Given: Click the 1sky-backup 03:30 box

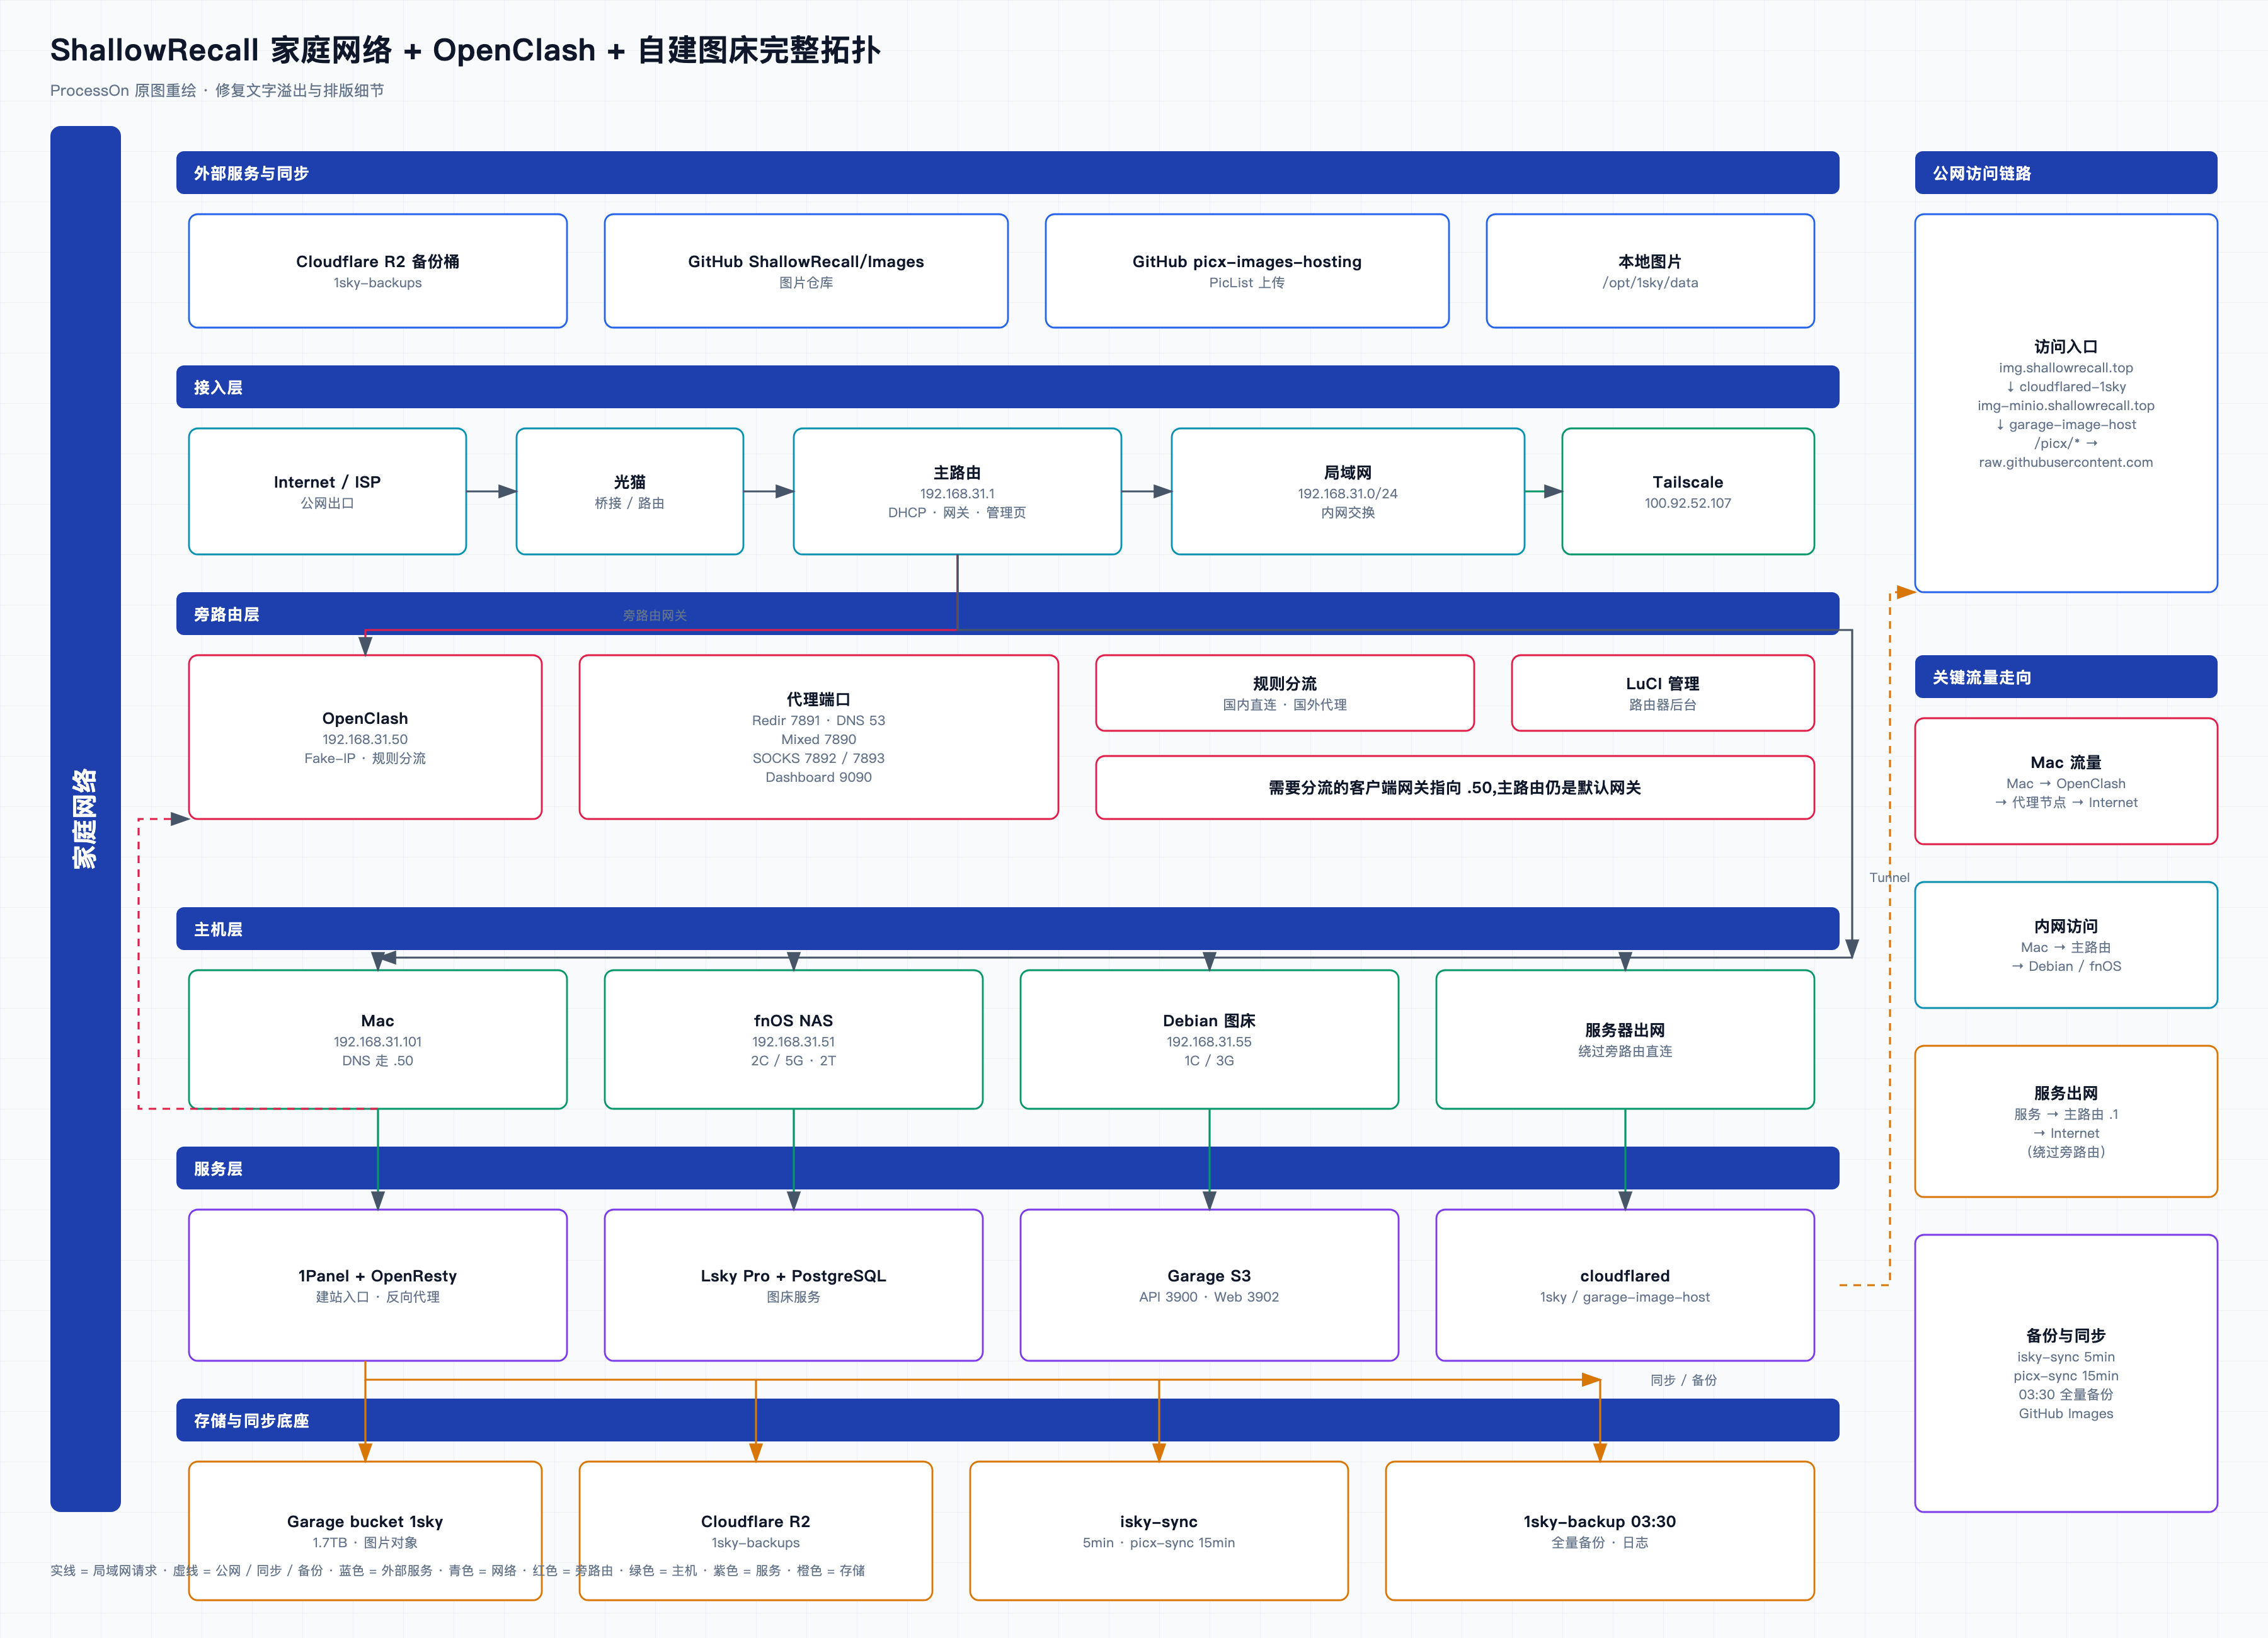Looking at the screenshot, I should (x=1600, y=1530).
